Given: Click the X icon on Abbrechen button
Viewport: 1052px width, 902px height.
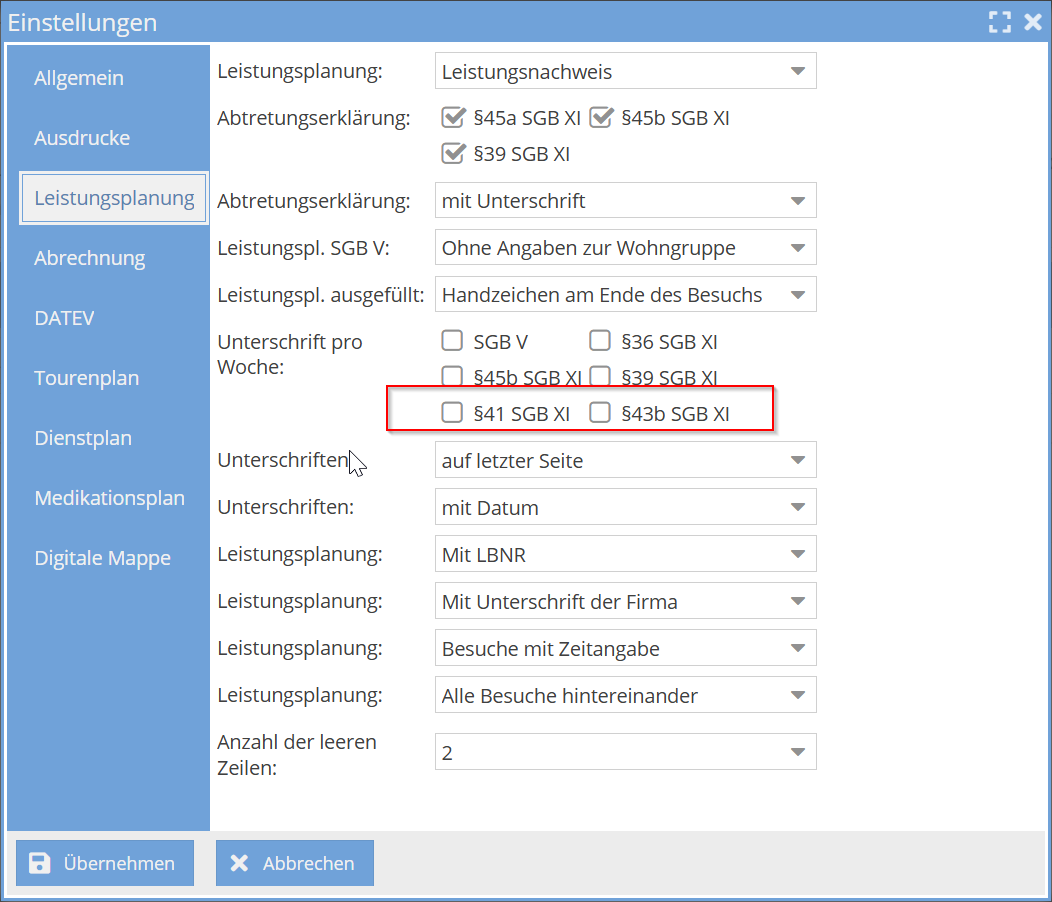Looking at the screenshot, I should click(x=240, y=862).
